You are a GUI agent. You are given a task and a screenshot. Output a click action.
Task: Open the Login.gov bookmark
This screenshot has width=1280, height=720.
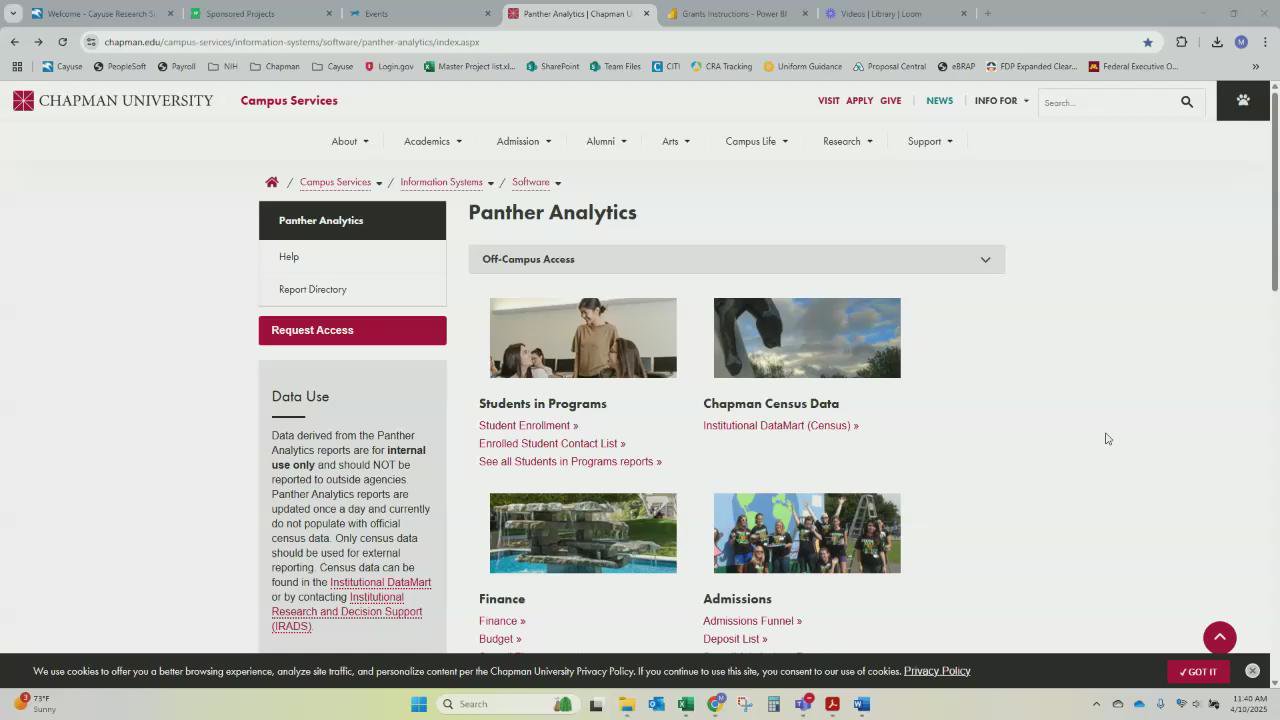click(389, 67)
